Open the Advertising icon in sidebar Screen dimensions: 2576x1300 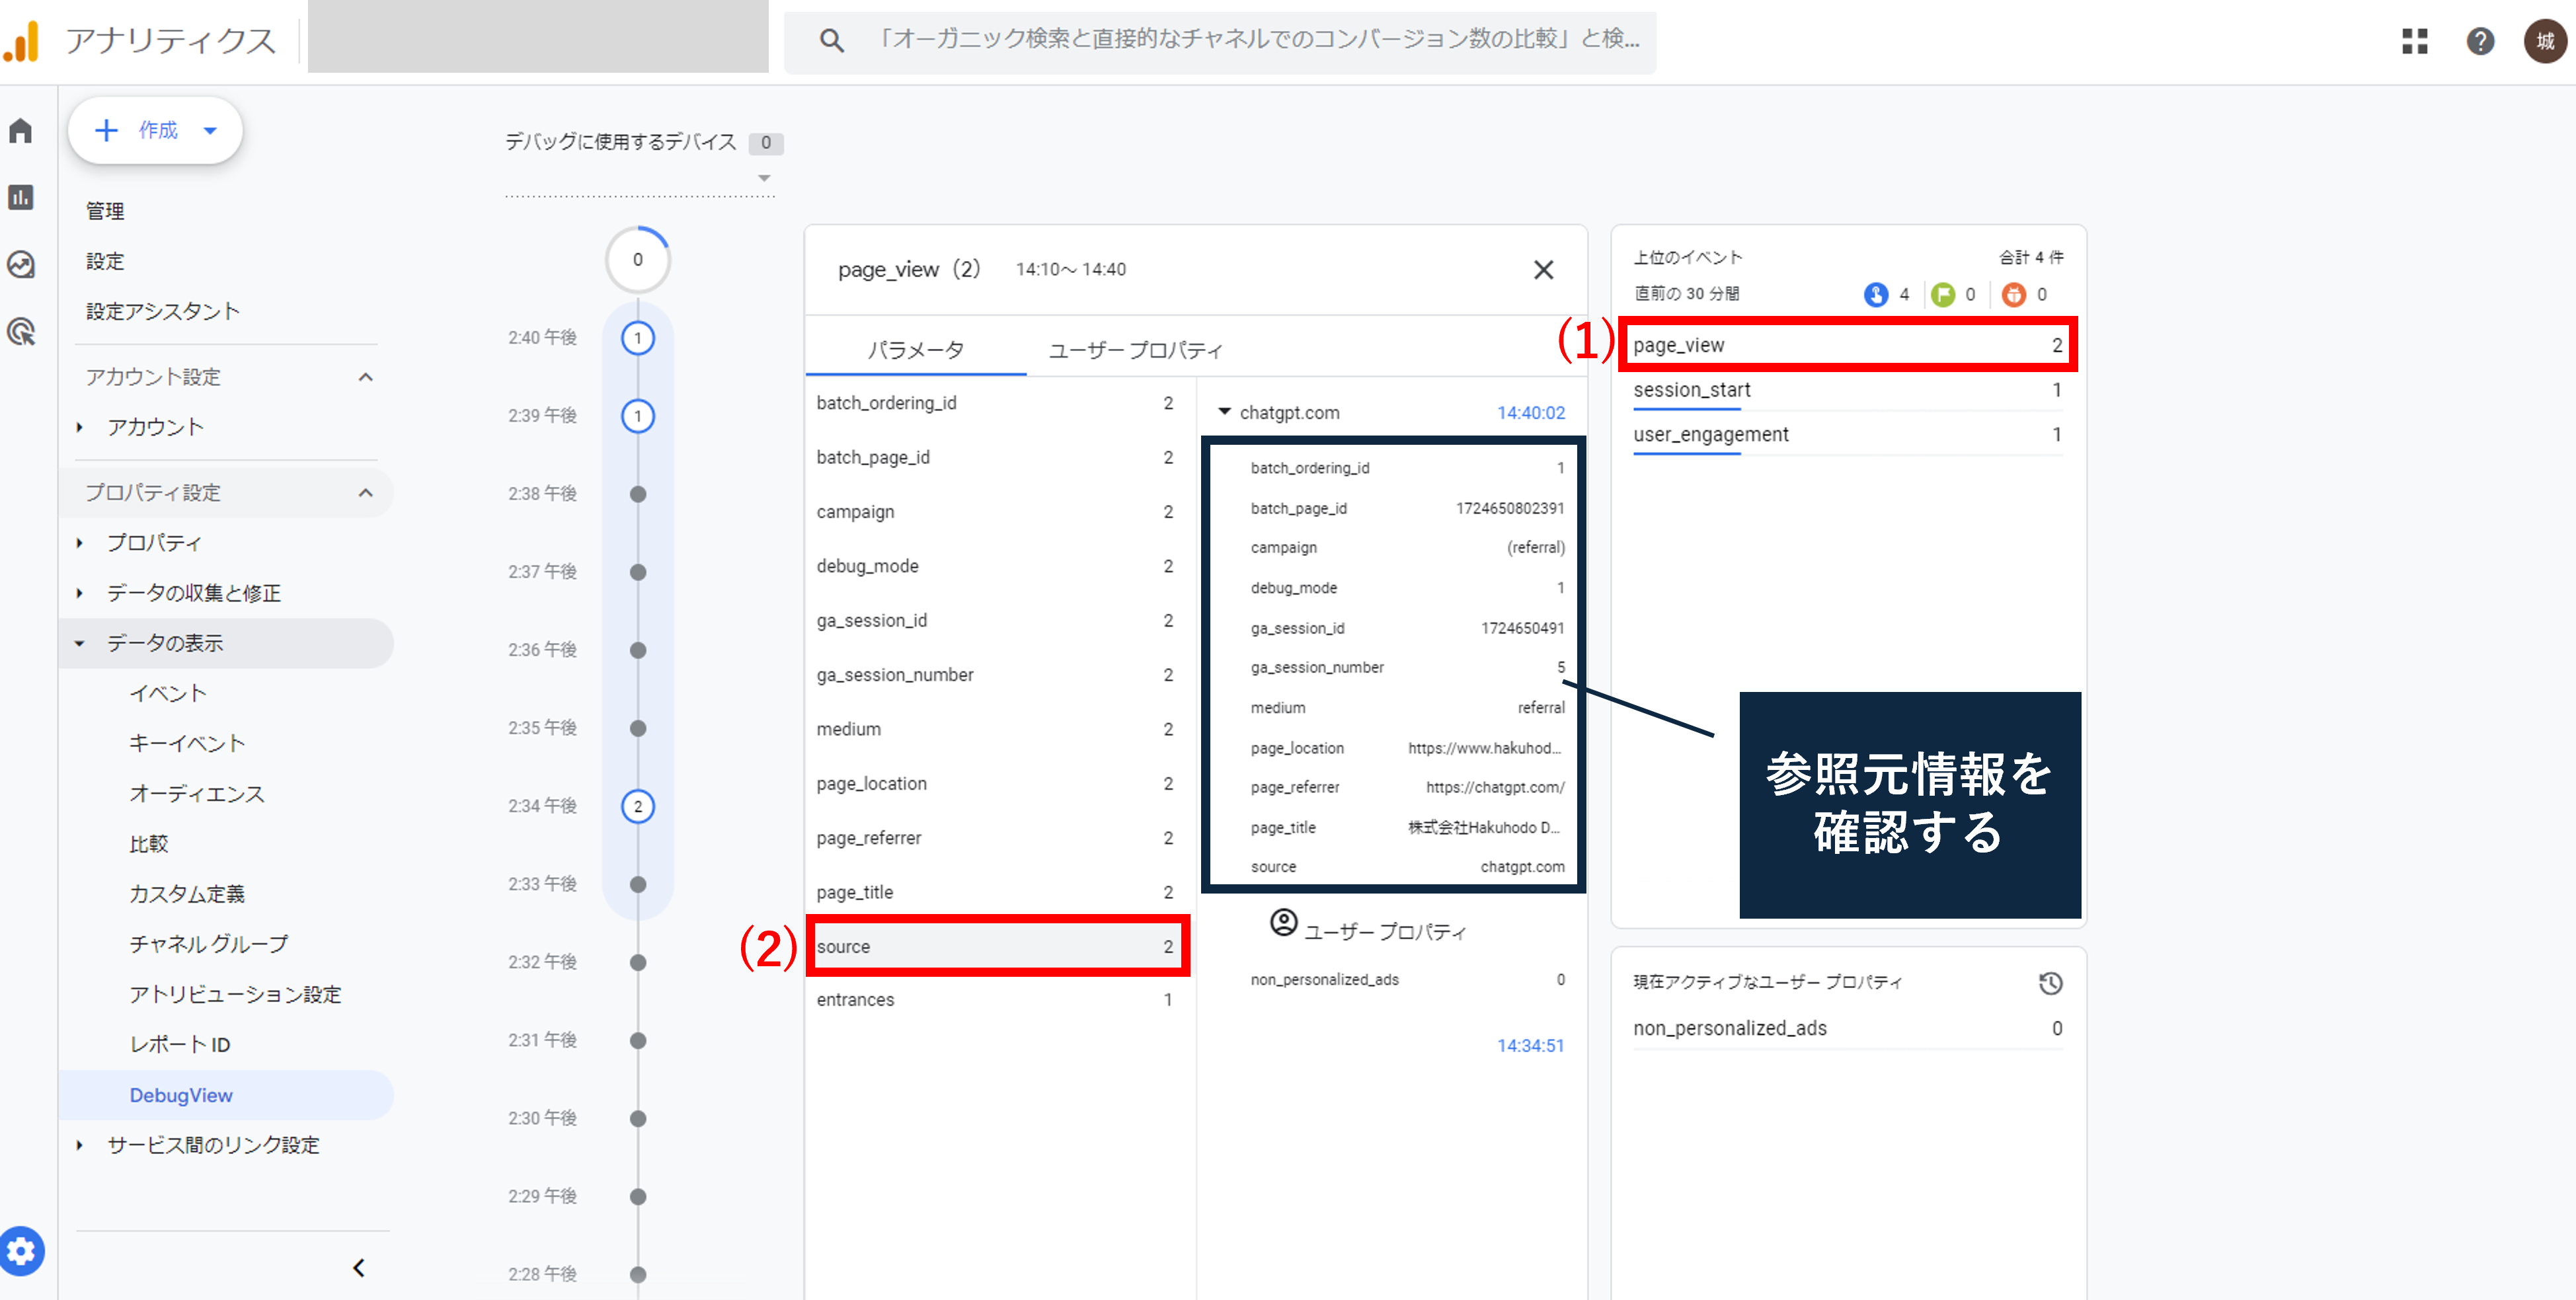[21, 331]
